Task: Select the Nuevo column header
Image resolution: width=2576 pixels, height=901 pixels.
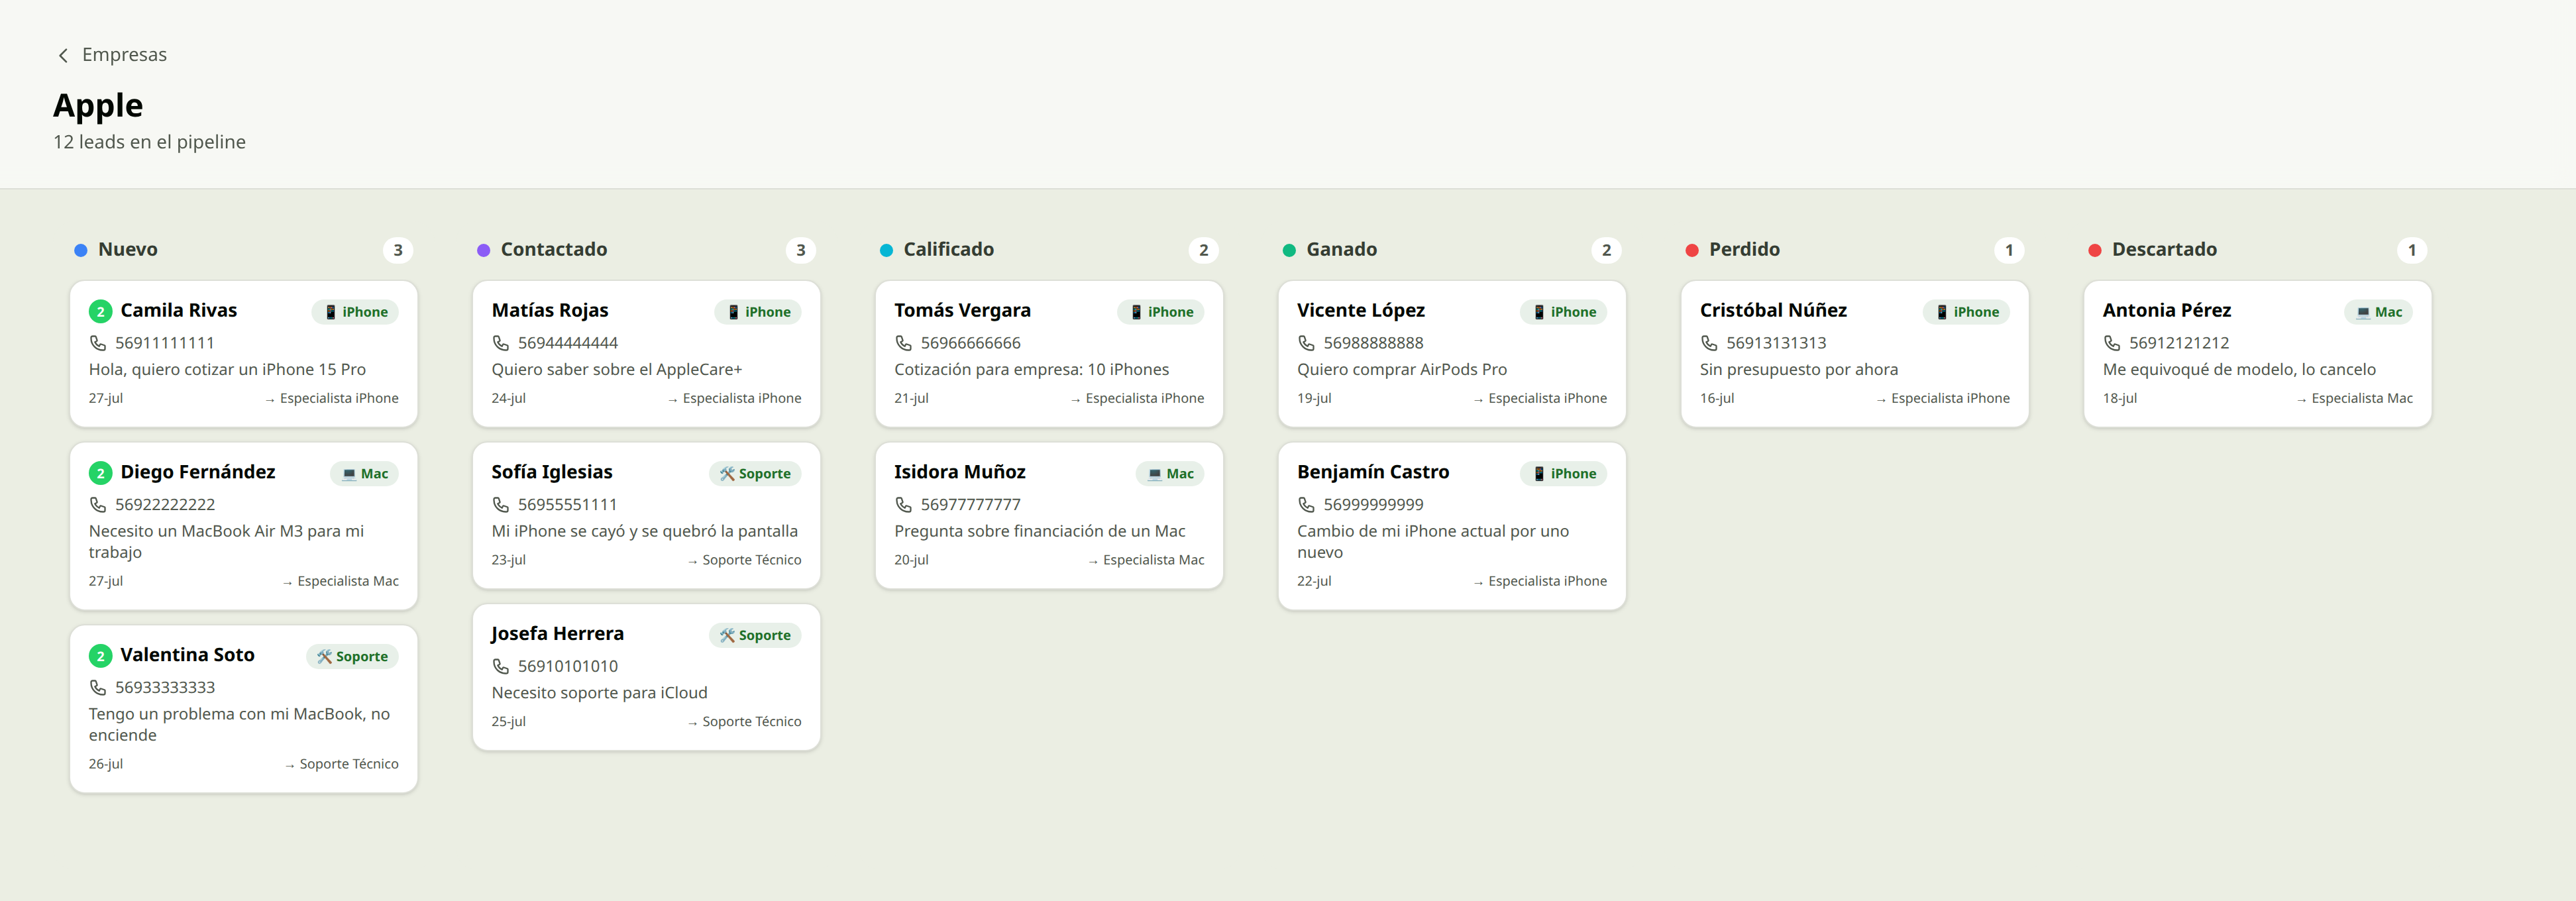Action: pyautogui.click(x=128, y=250)
